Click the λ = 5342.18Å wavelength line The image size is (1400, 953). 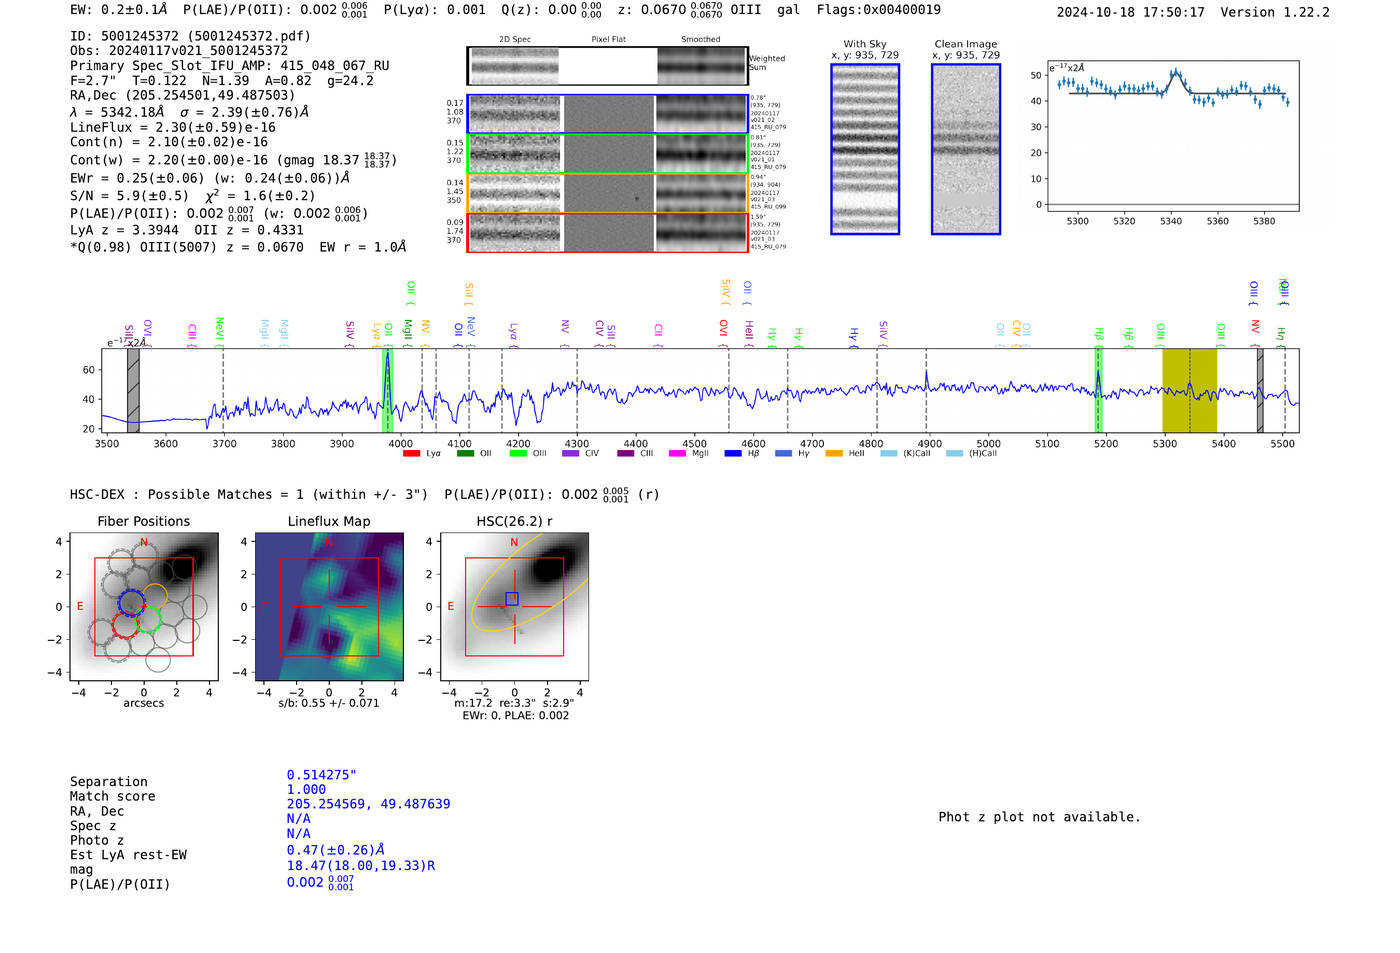(190, 112)
